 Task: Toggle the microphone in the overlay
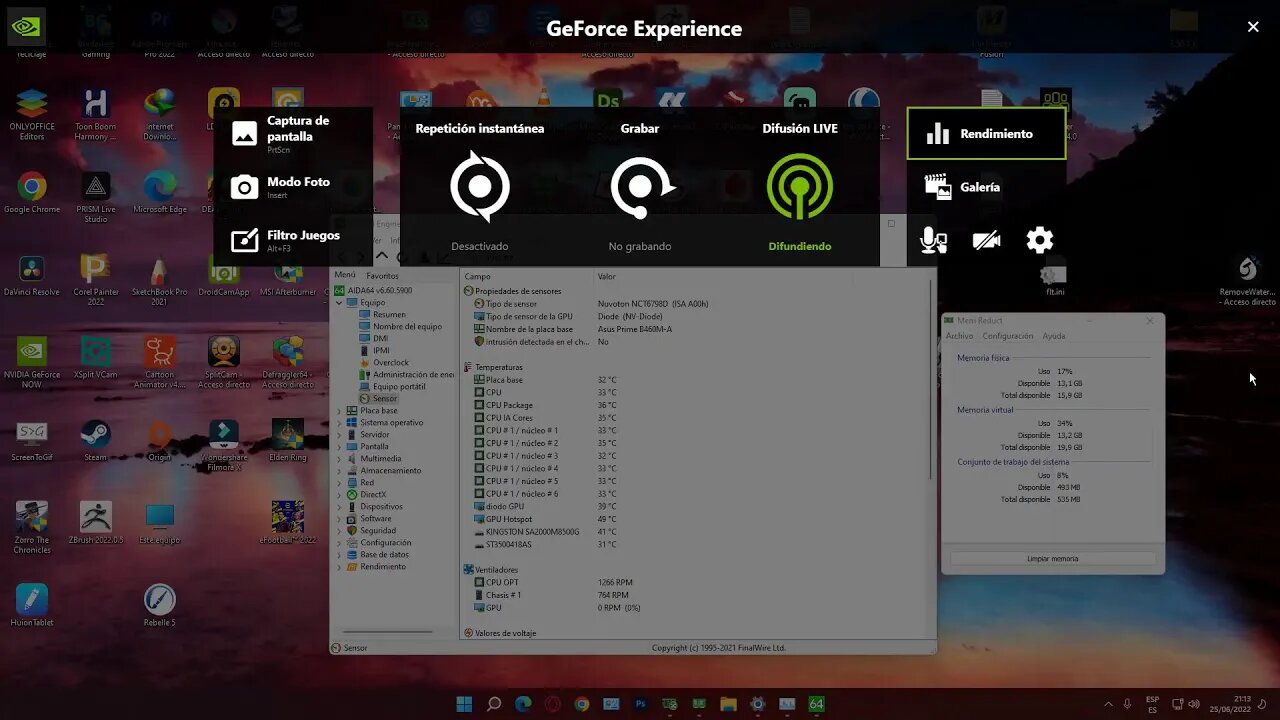[x=933, y=240]
